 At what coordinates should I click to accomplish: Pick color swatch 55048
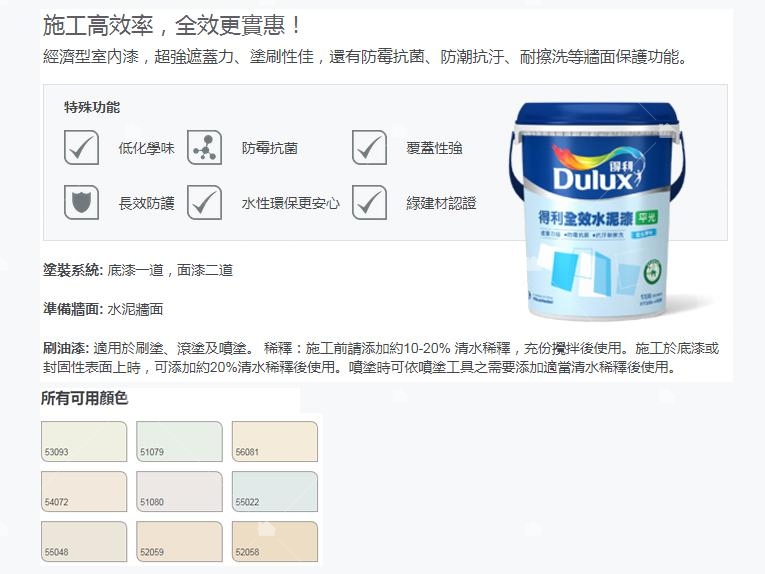(84, 541)
